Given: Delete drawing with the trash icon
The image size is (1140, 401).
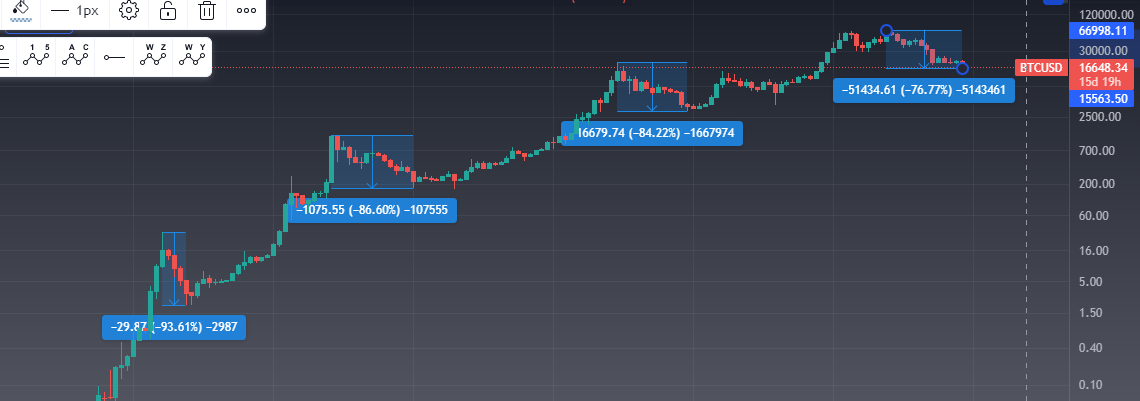Looking at the screenshot, I should coord(207,12).
